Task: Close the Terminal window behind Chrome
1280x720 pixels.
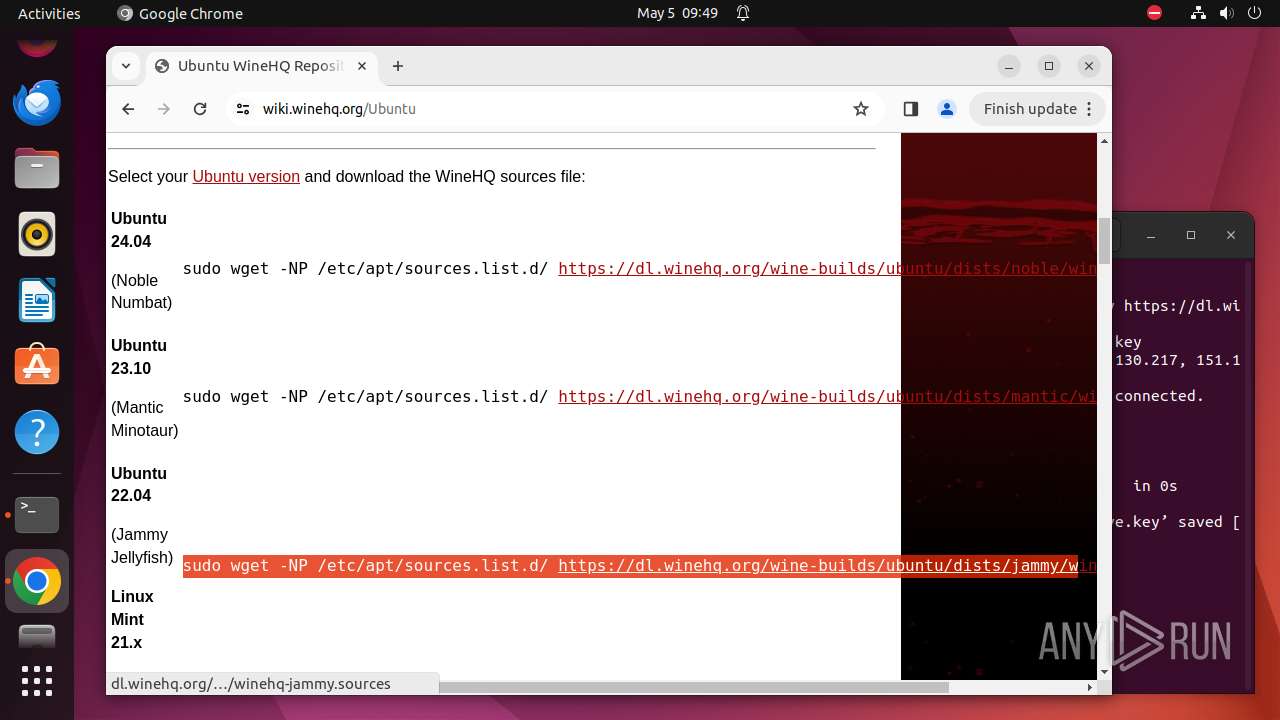Action: pos(1231,235)
